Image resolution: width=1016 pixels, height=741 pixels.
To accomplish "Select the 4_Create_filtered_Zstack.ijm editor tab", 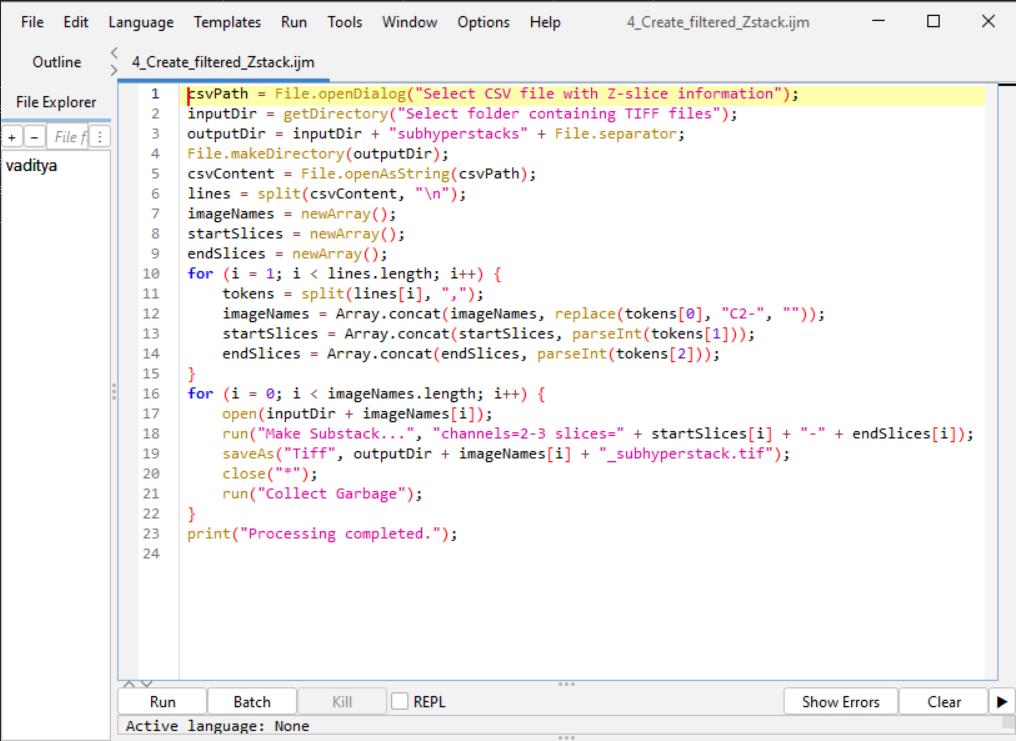I will click(x=224, y=62).
